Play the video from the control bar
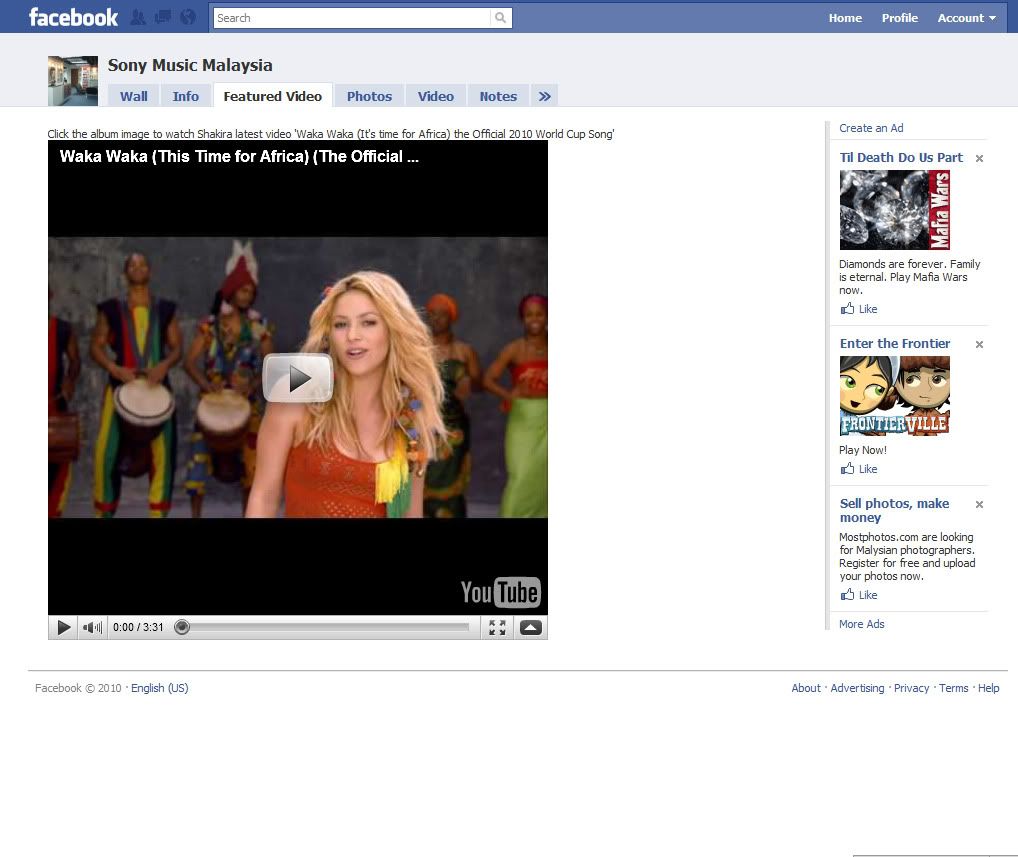Viewport: 1018px width, 857px height. coord(64,627)
